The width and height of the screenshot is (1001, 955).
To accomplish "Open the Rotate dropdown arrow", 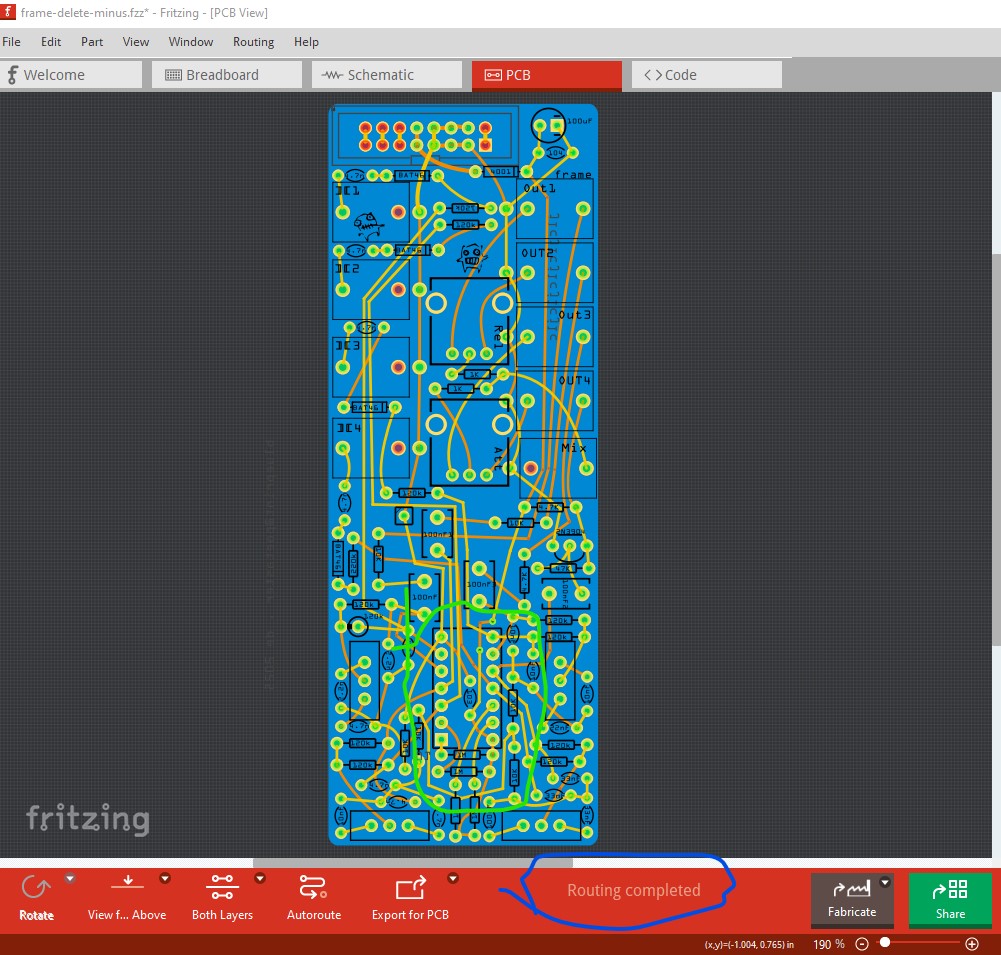I will tap(70, 879).
